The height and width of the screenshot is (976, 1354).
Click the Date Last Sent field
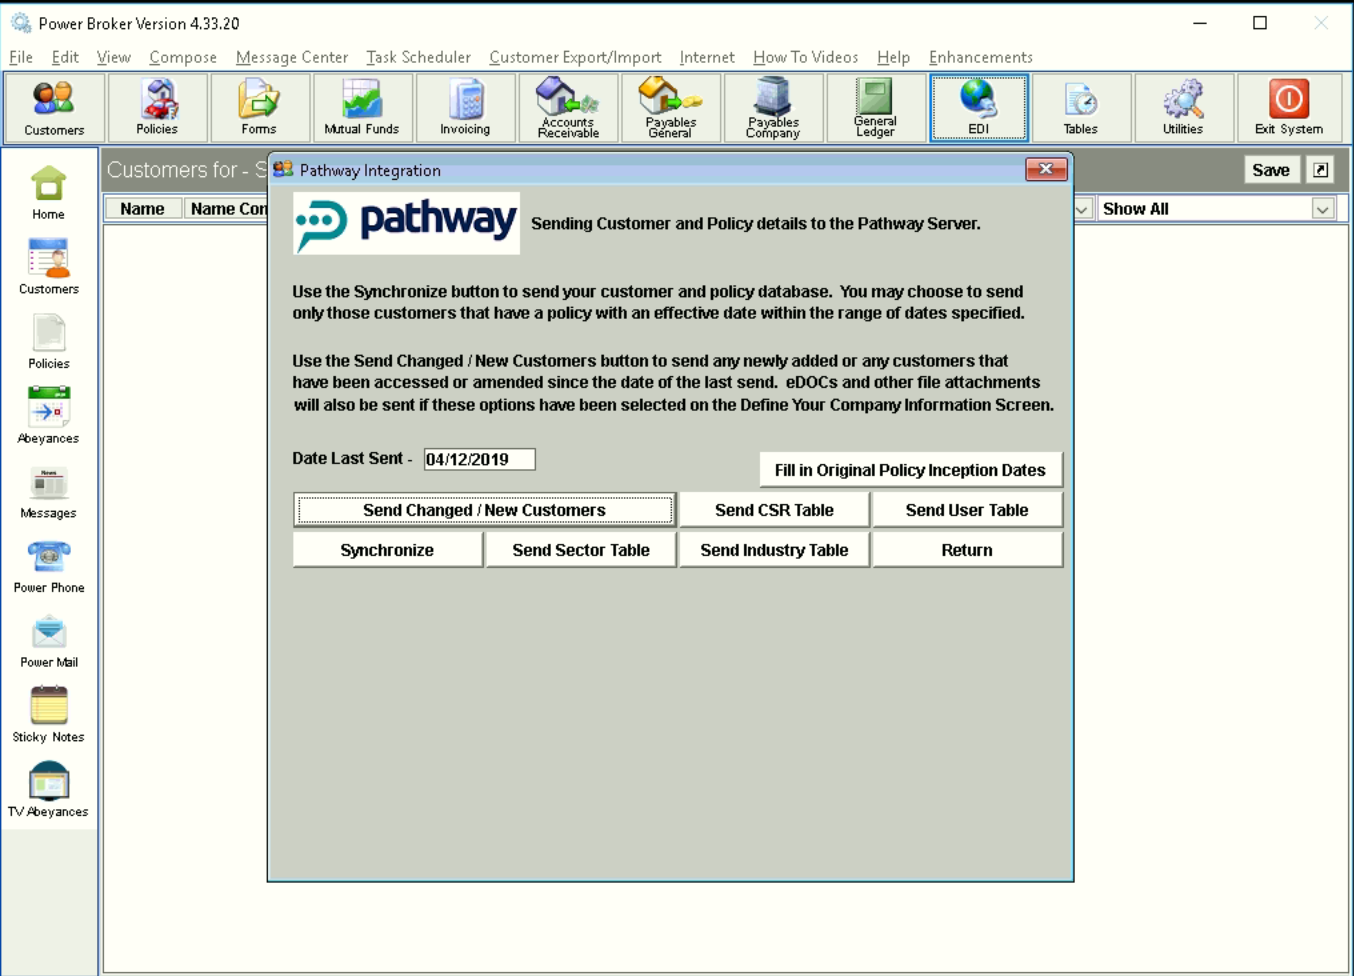click(x=479, y=458)
